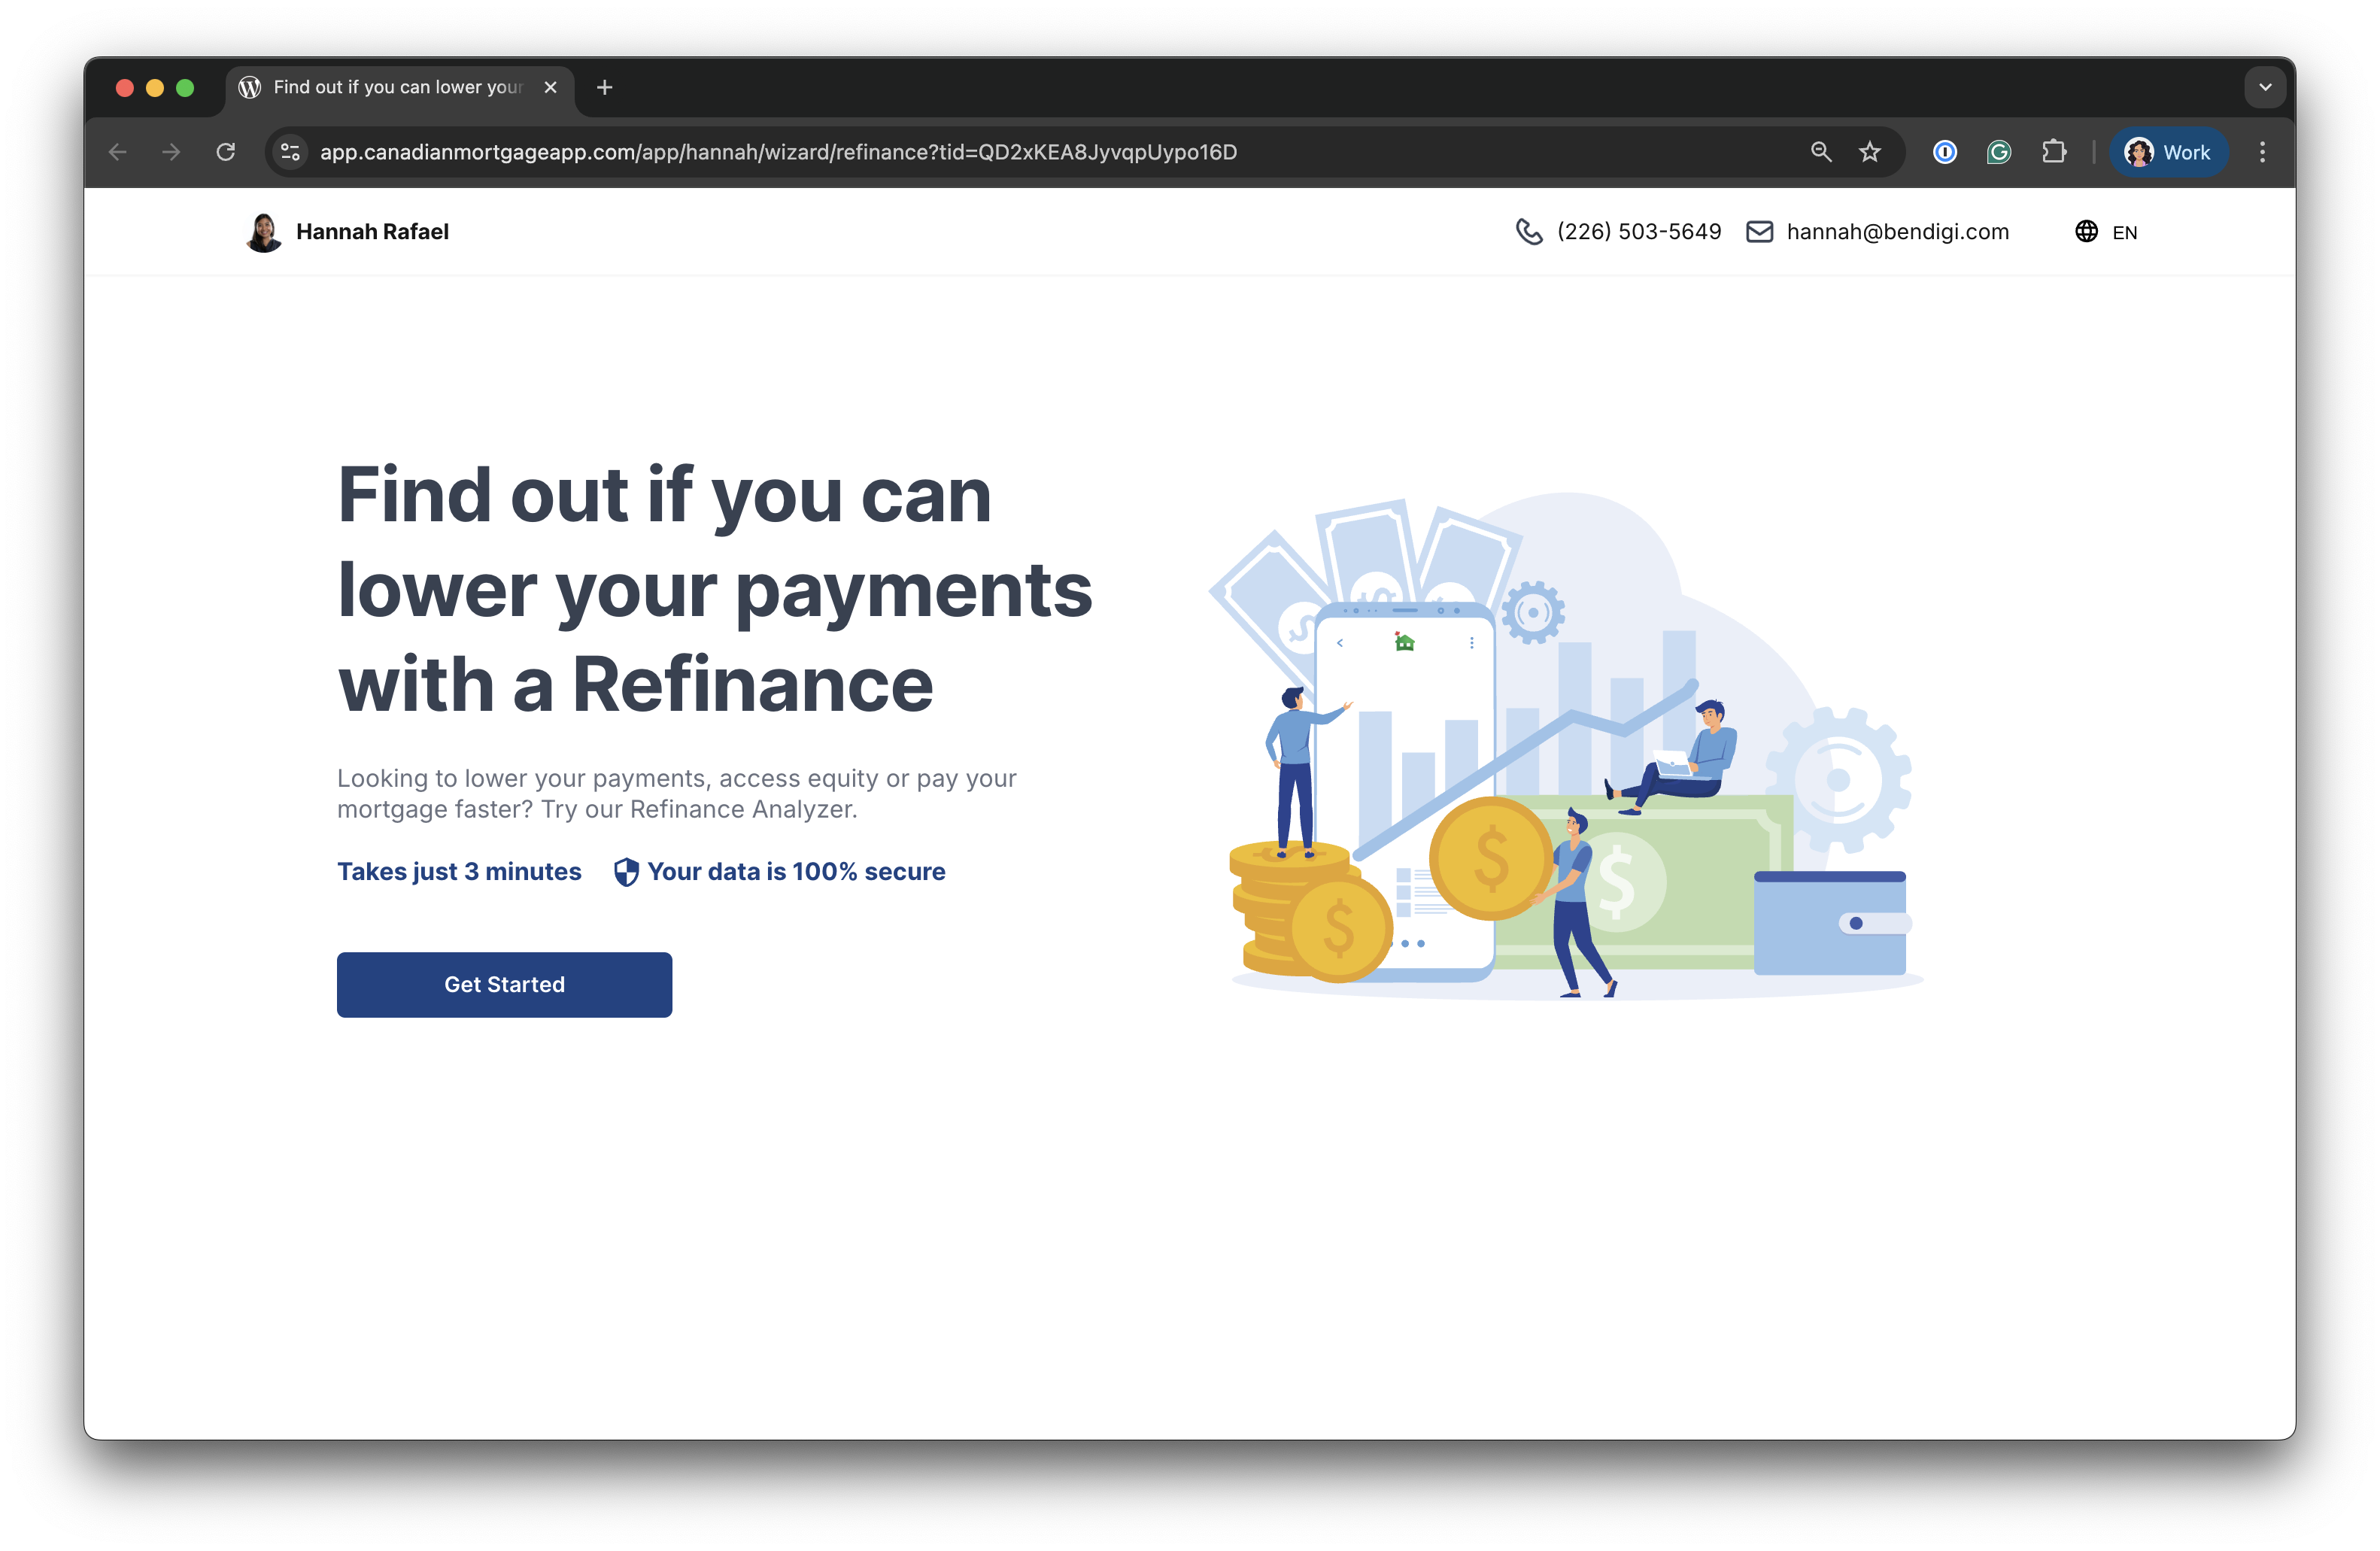Open site permissions via the tune icon
The image size is (2380, 1551).
(x=290, y=152)
